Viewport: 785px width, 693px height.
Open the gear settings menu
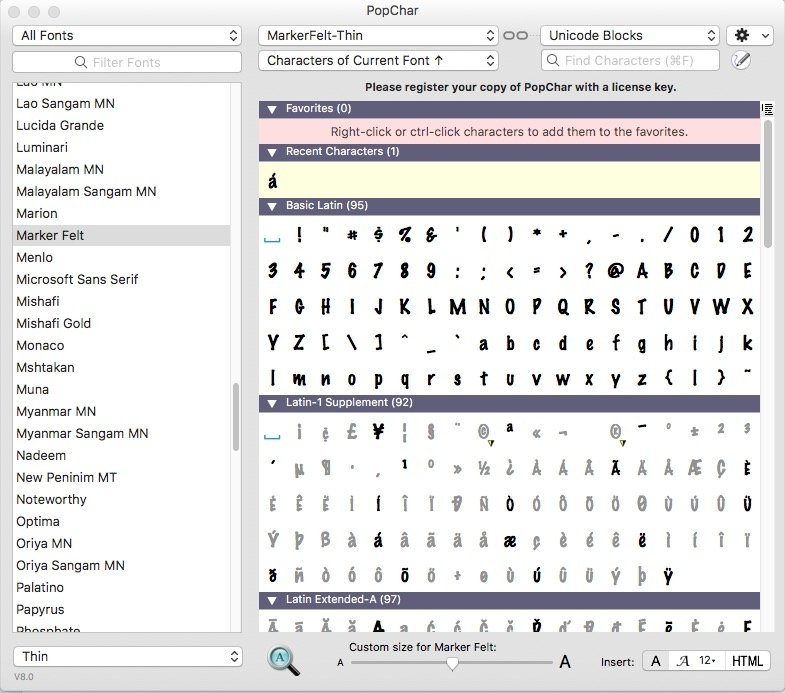749,35
